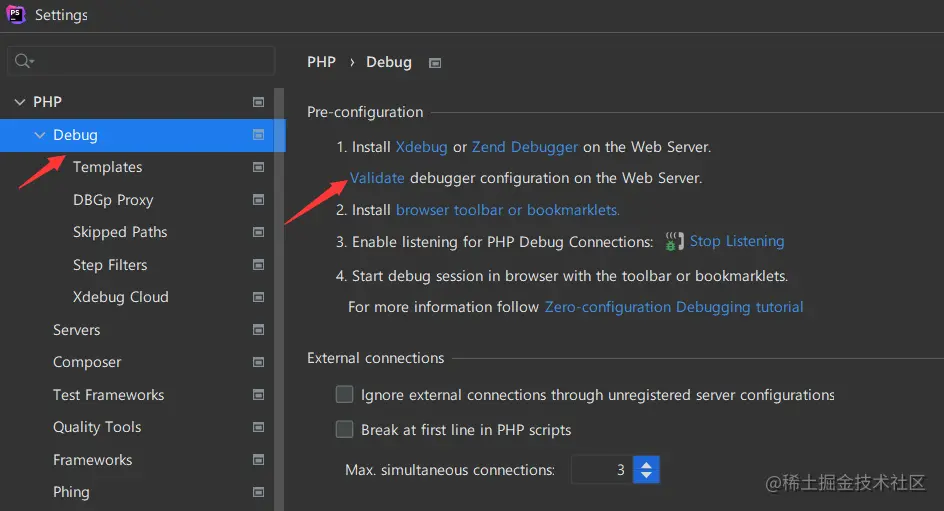Open DBGp Proxy settings page
The width and height of the screenshot is (944, 511).
pyautogui.click(x=113, y=200)
